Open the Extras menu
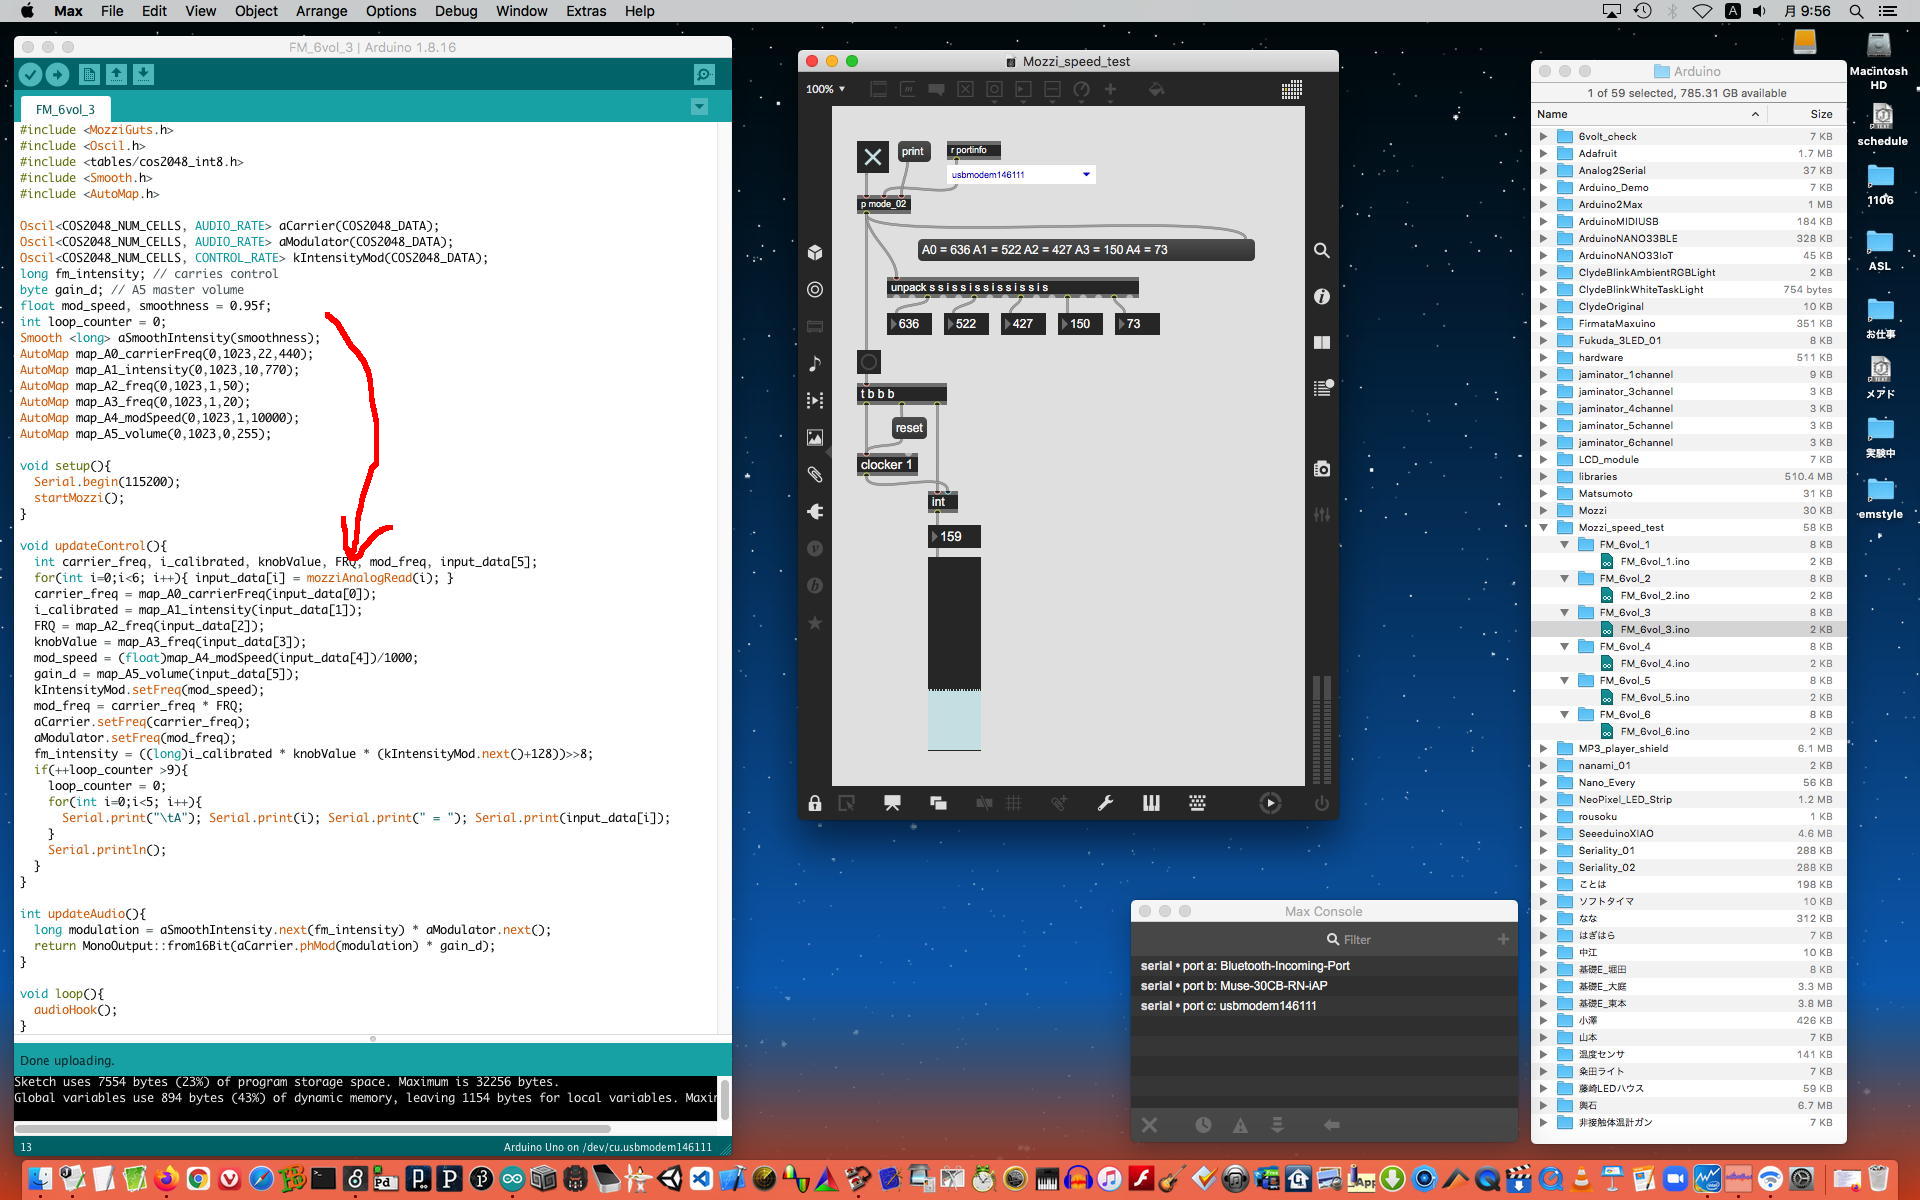Screen dimensions: 1920x1200 pos(585,11)
